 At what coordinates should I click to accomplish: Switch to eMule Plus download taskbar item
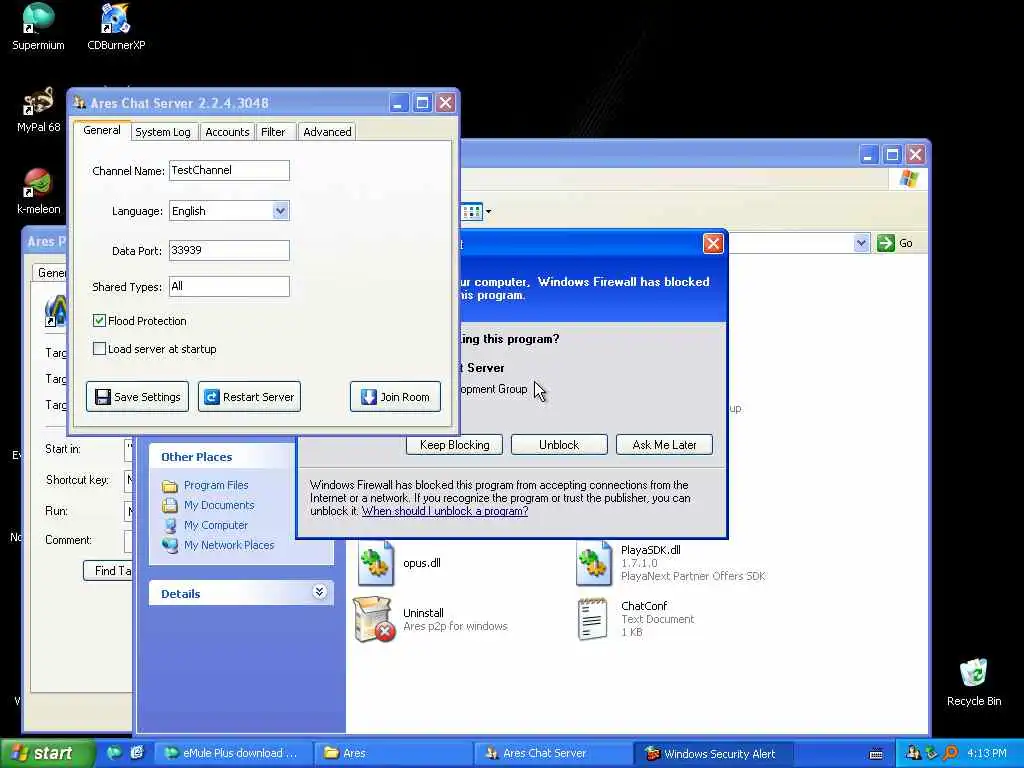[x=232, y=753]
